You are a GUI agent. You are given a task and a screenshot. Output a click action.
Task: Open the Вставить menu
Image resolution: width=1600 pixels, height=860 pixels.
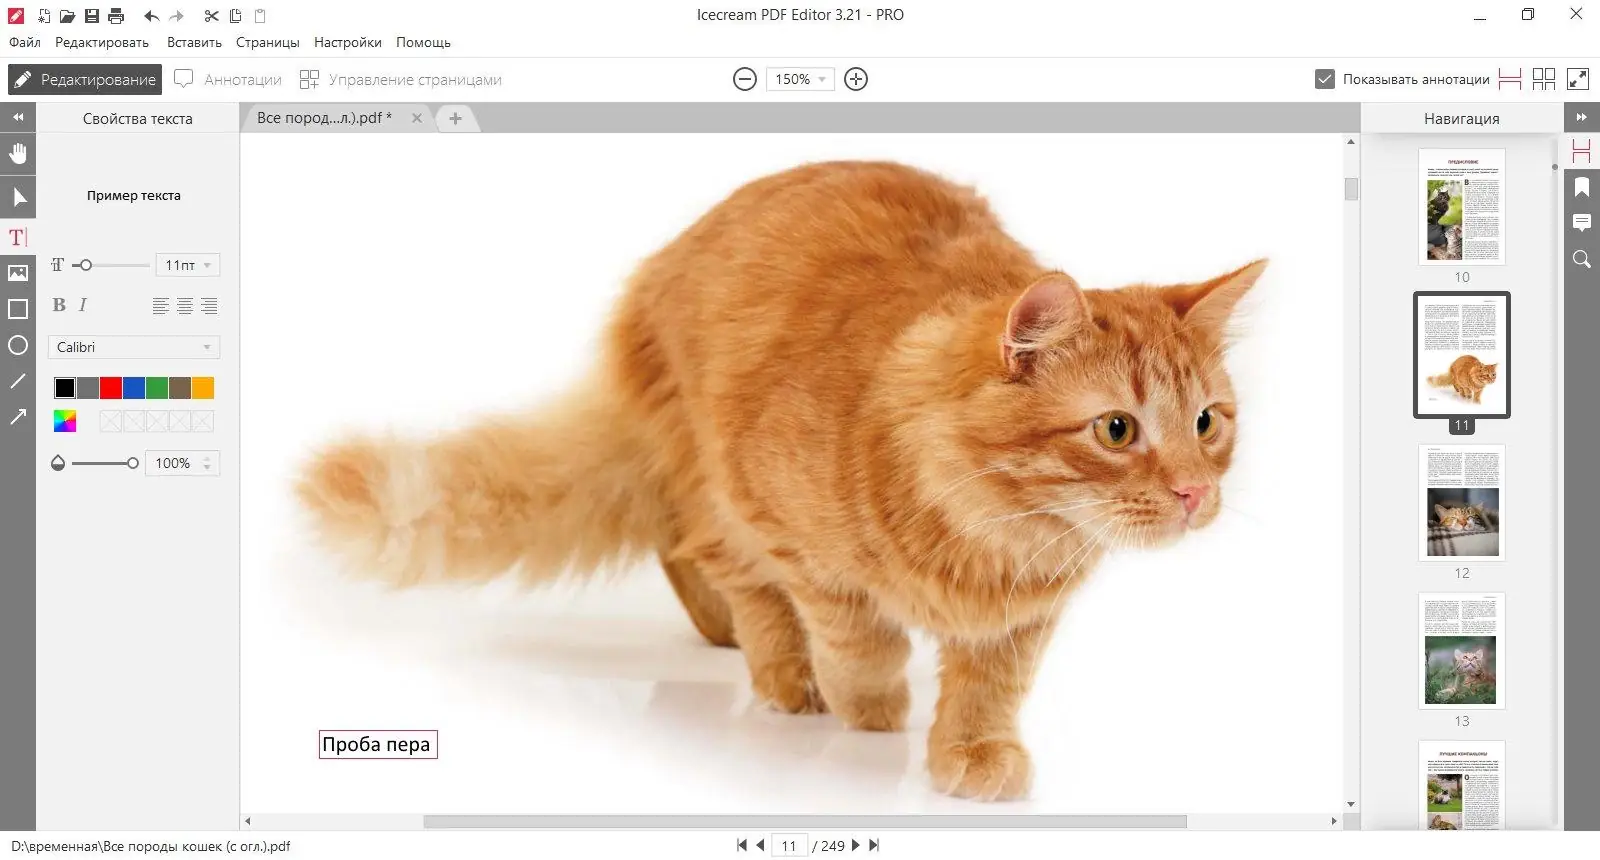click(194, 42)
